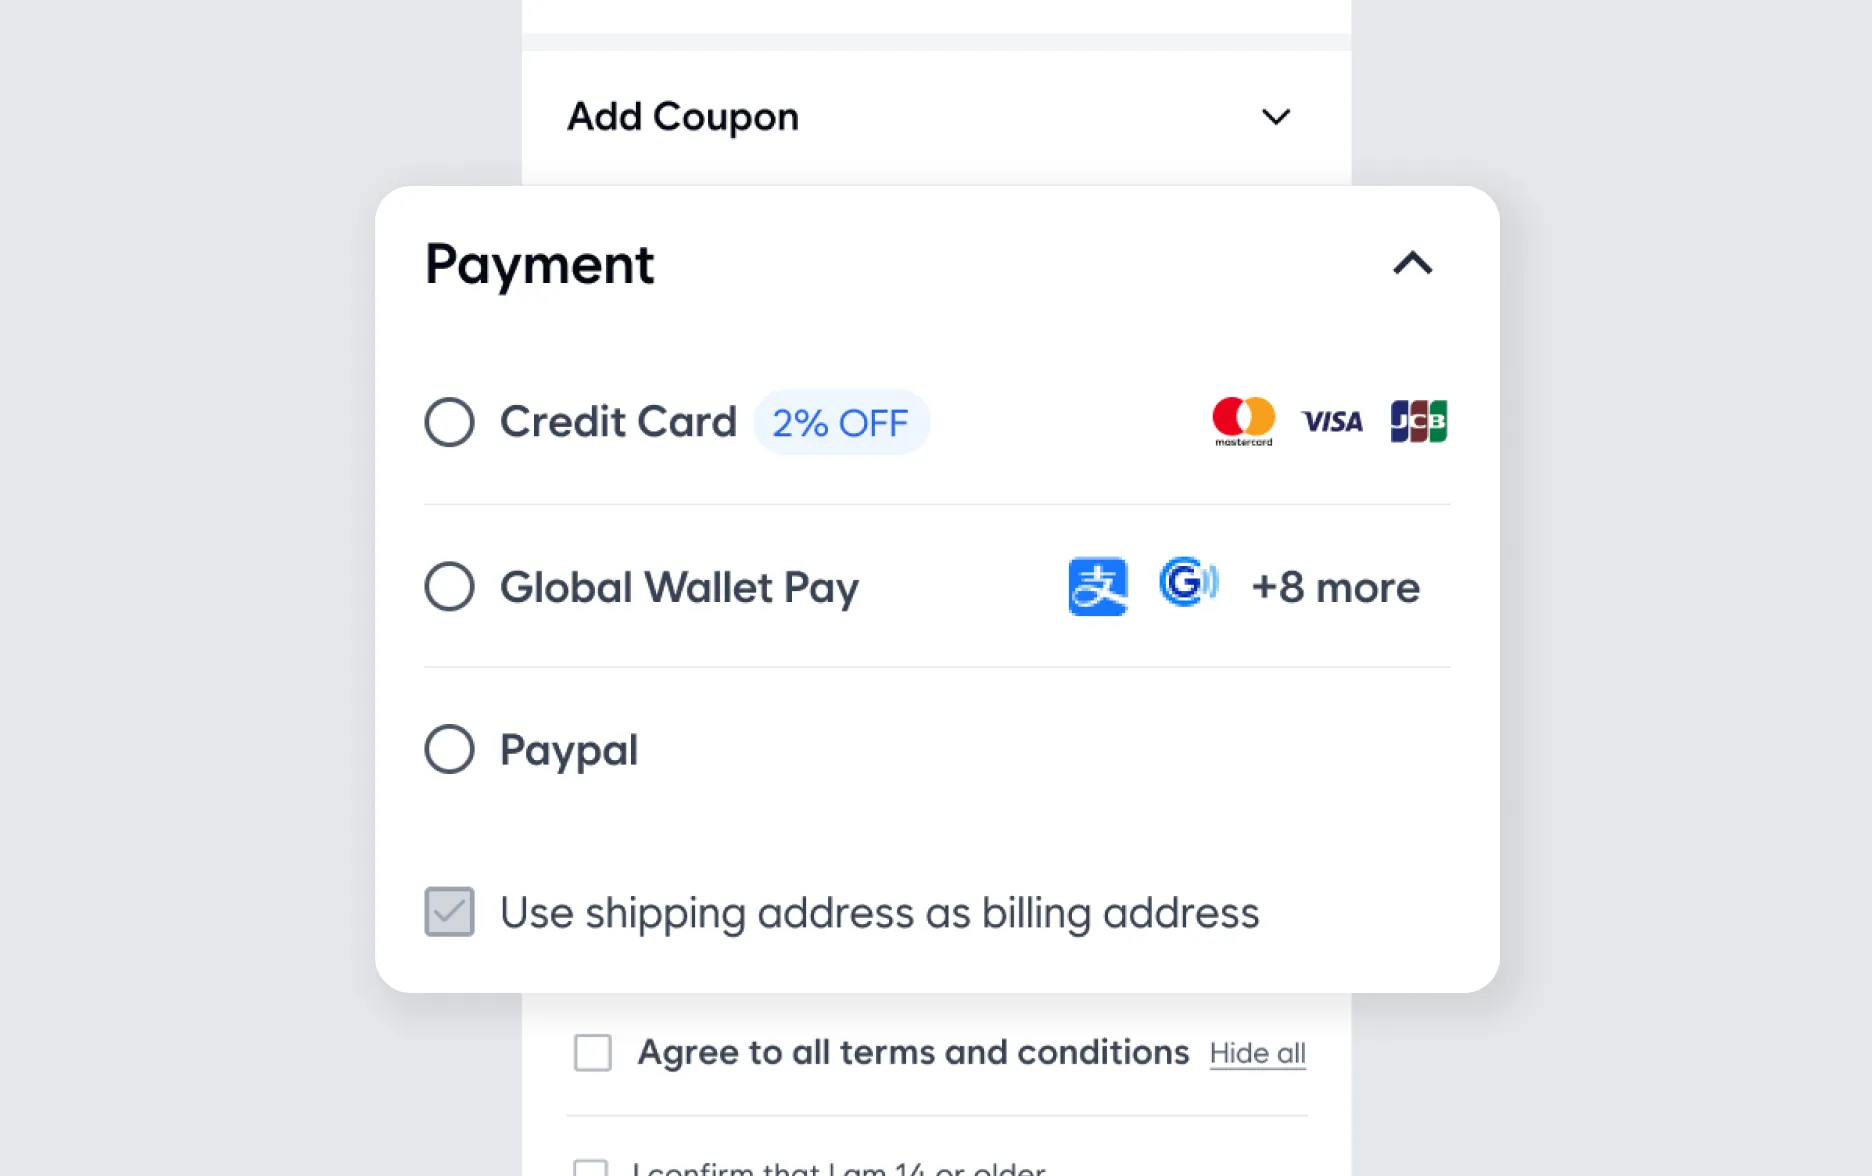Click the Credit Card option row
Viewport: 1872px width, 1176px height.
point(619,422)
